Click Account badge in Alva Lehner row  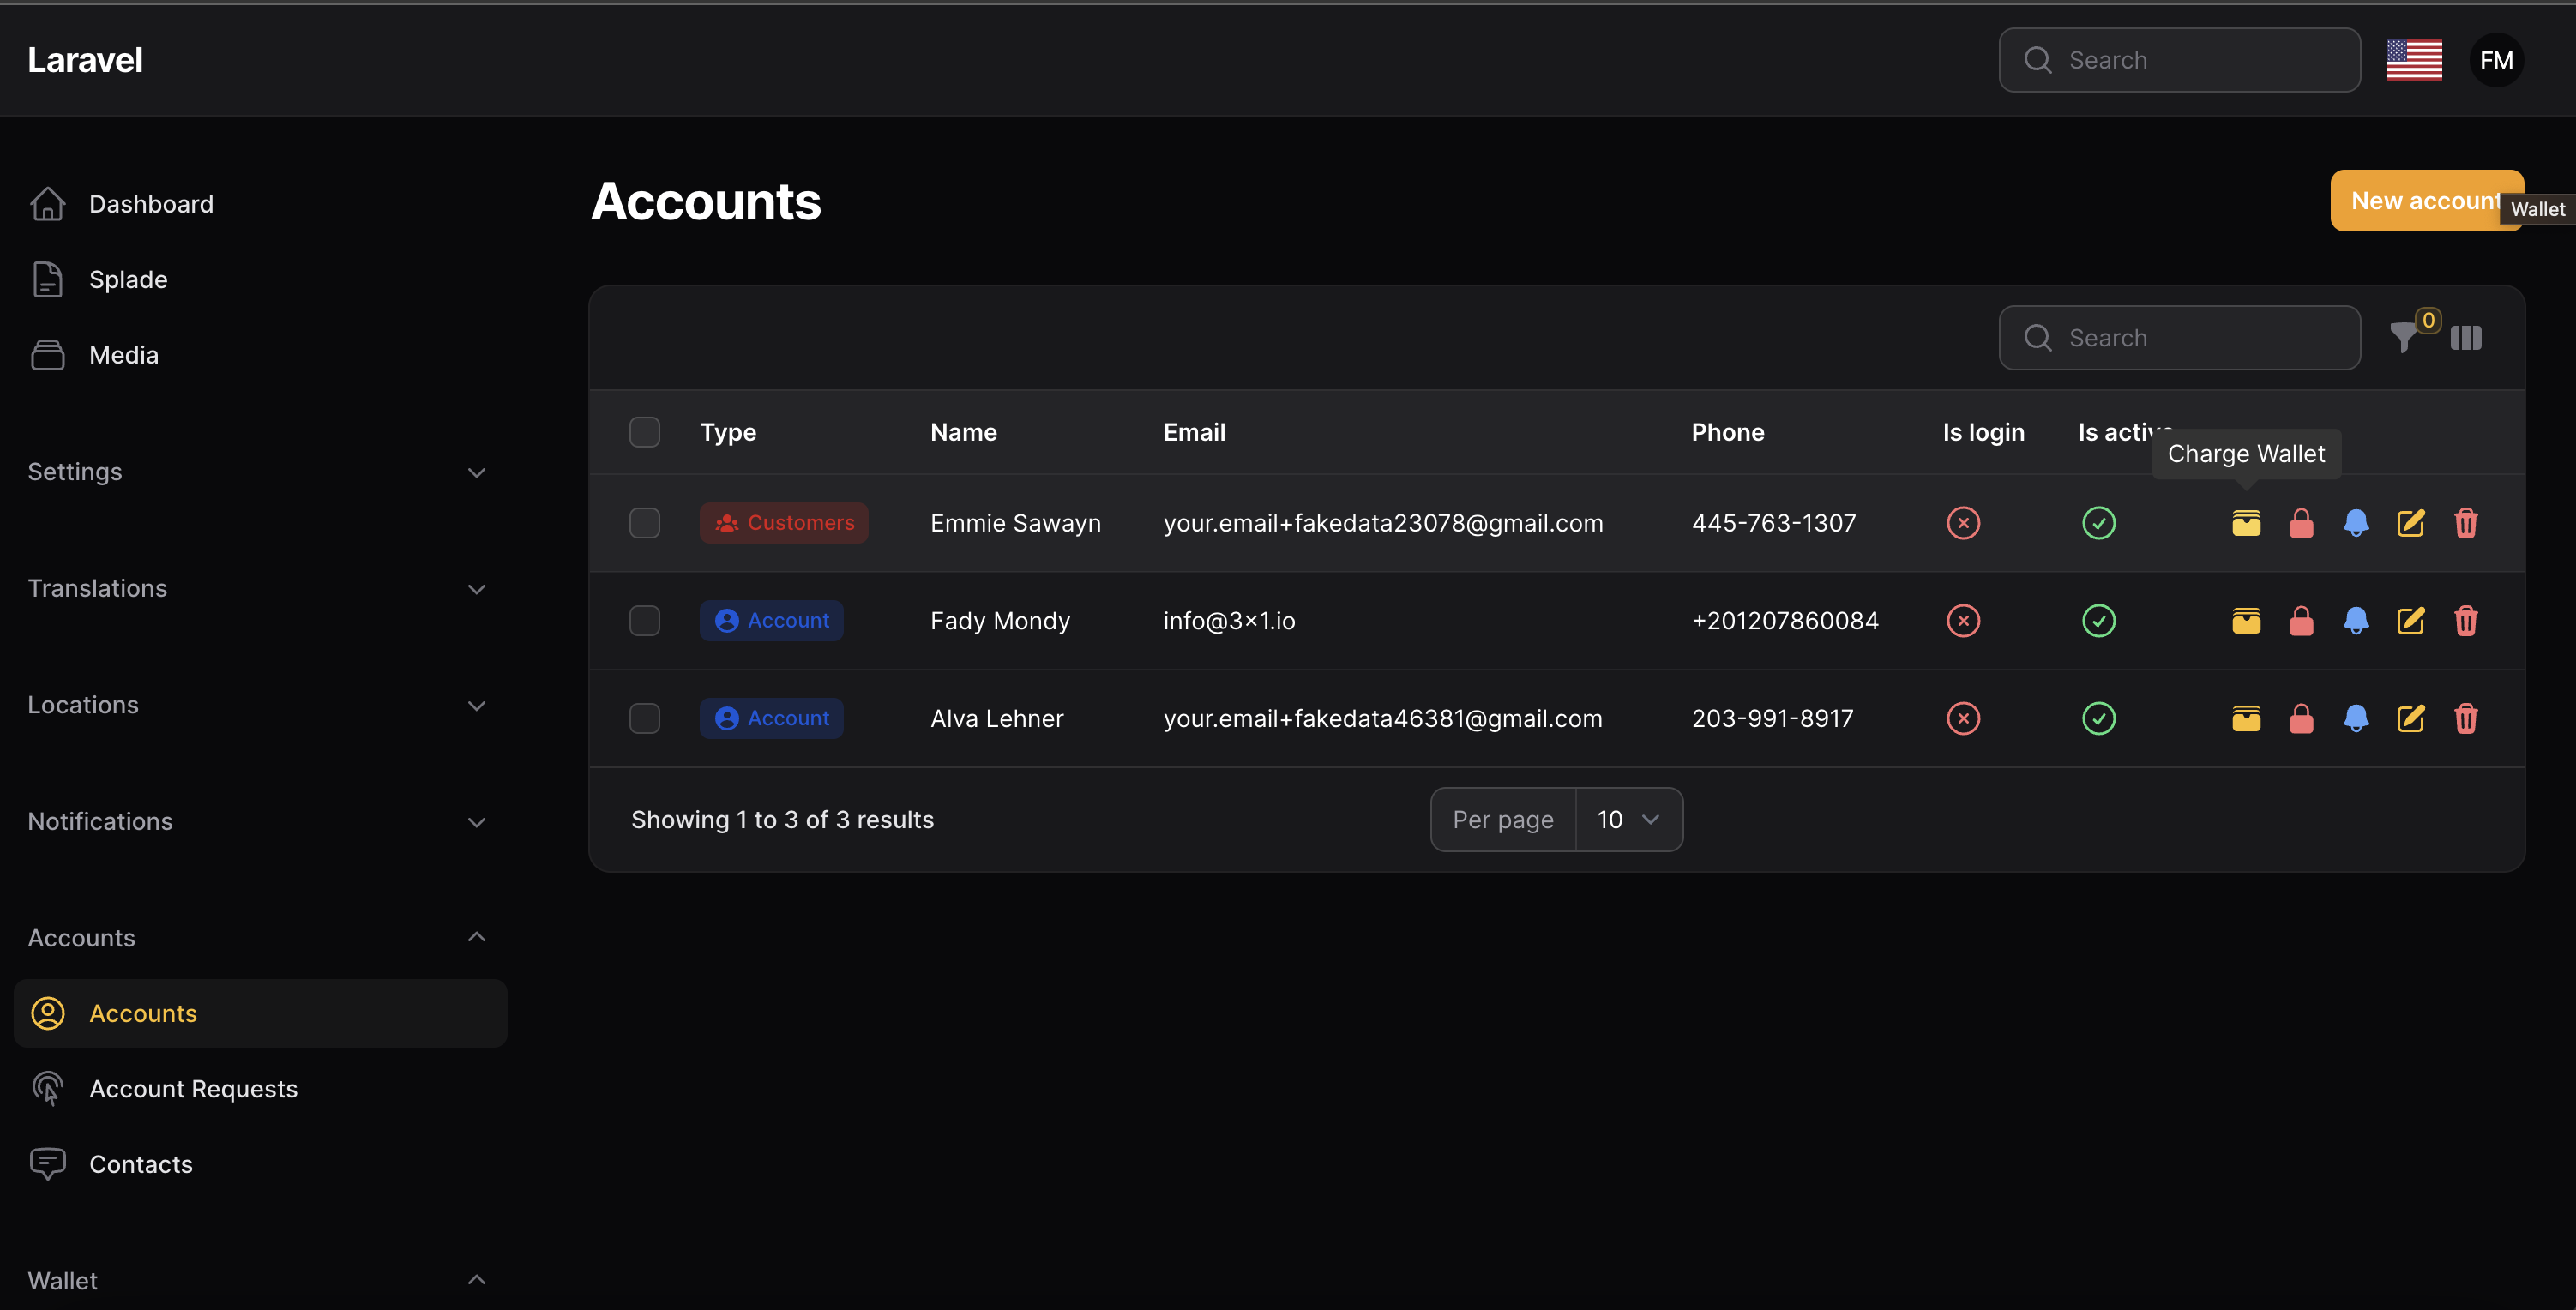771,718
